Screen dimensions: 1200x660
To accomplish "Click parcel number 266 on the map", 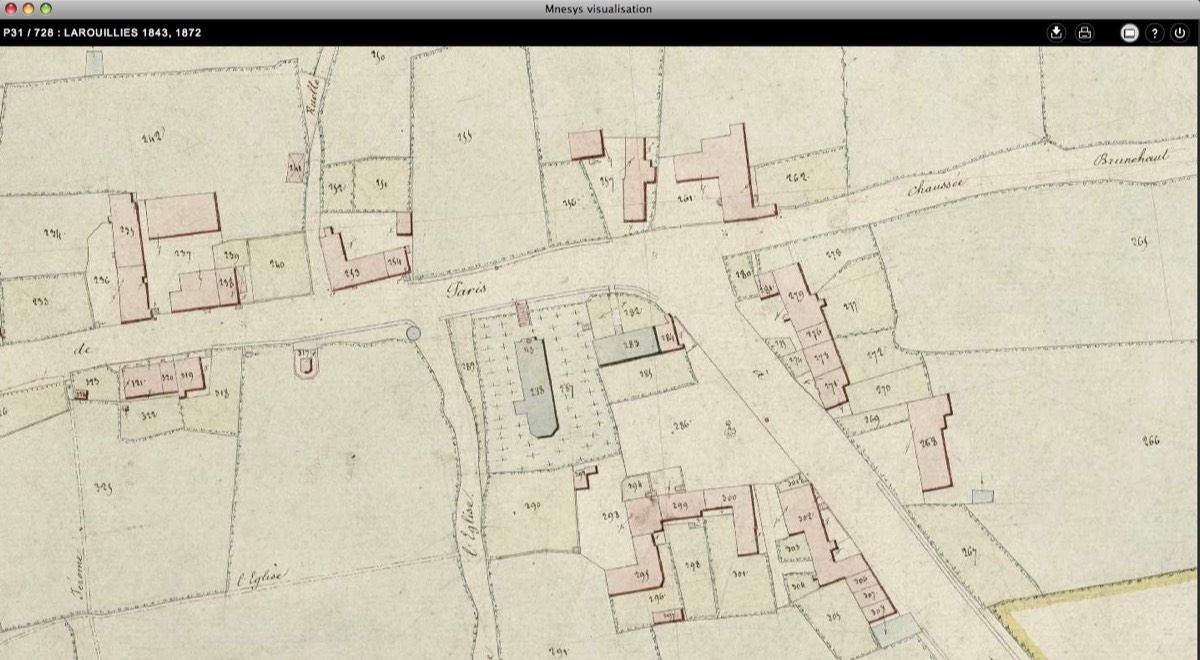I will click(1150, 441).
